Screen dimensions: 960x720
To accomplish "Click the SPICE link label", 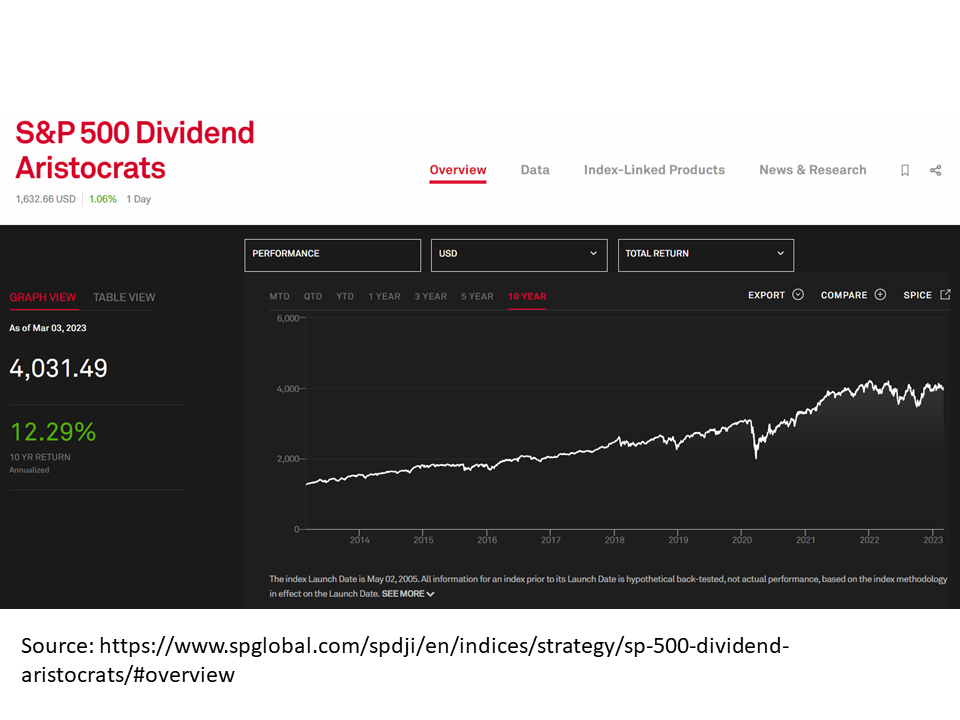I will [x=918, y=295].
